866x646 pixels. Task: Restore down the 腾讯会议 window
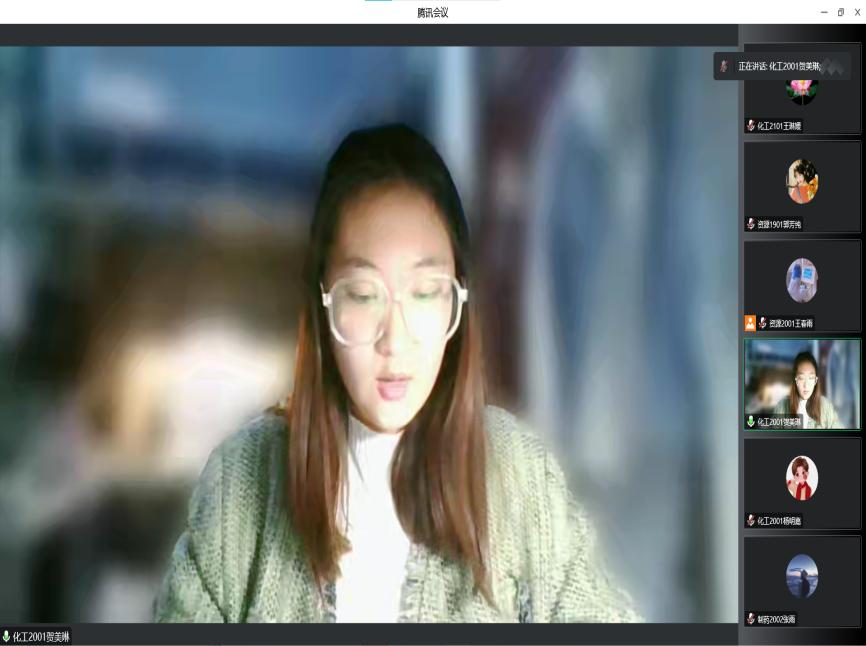click(x=841, y=12)
